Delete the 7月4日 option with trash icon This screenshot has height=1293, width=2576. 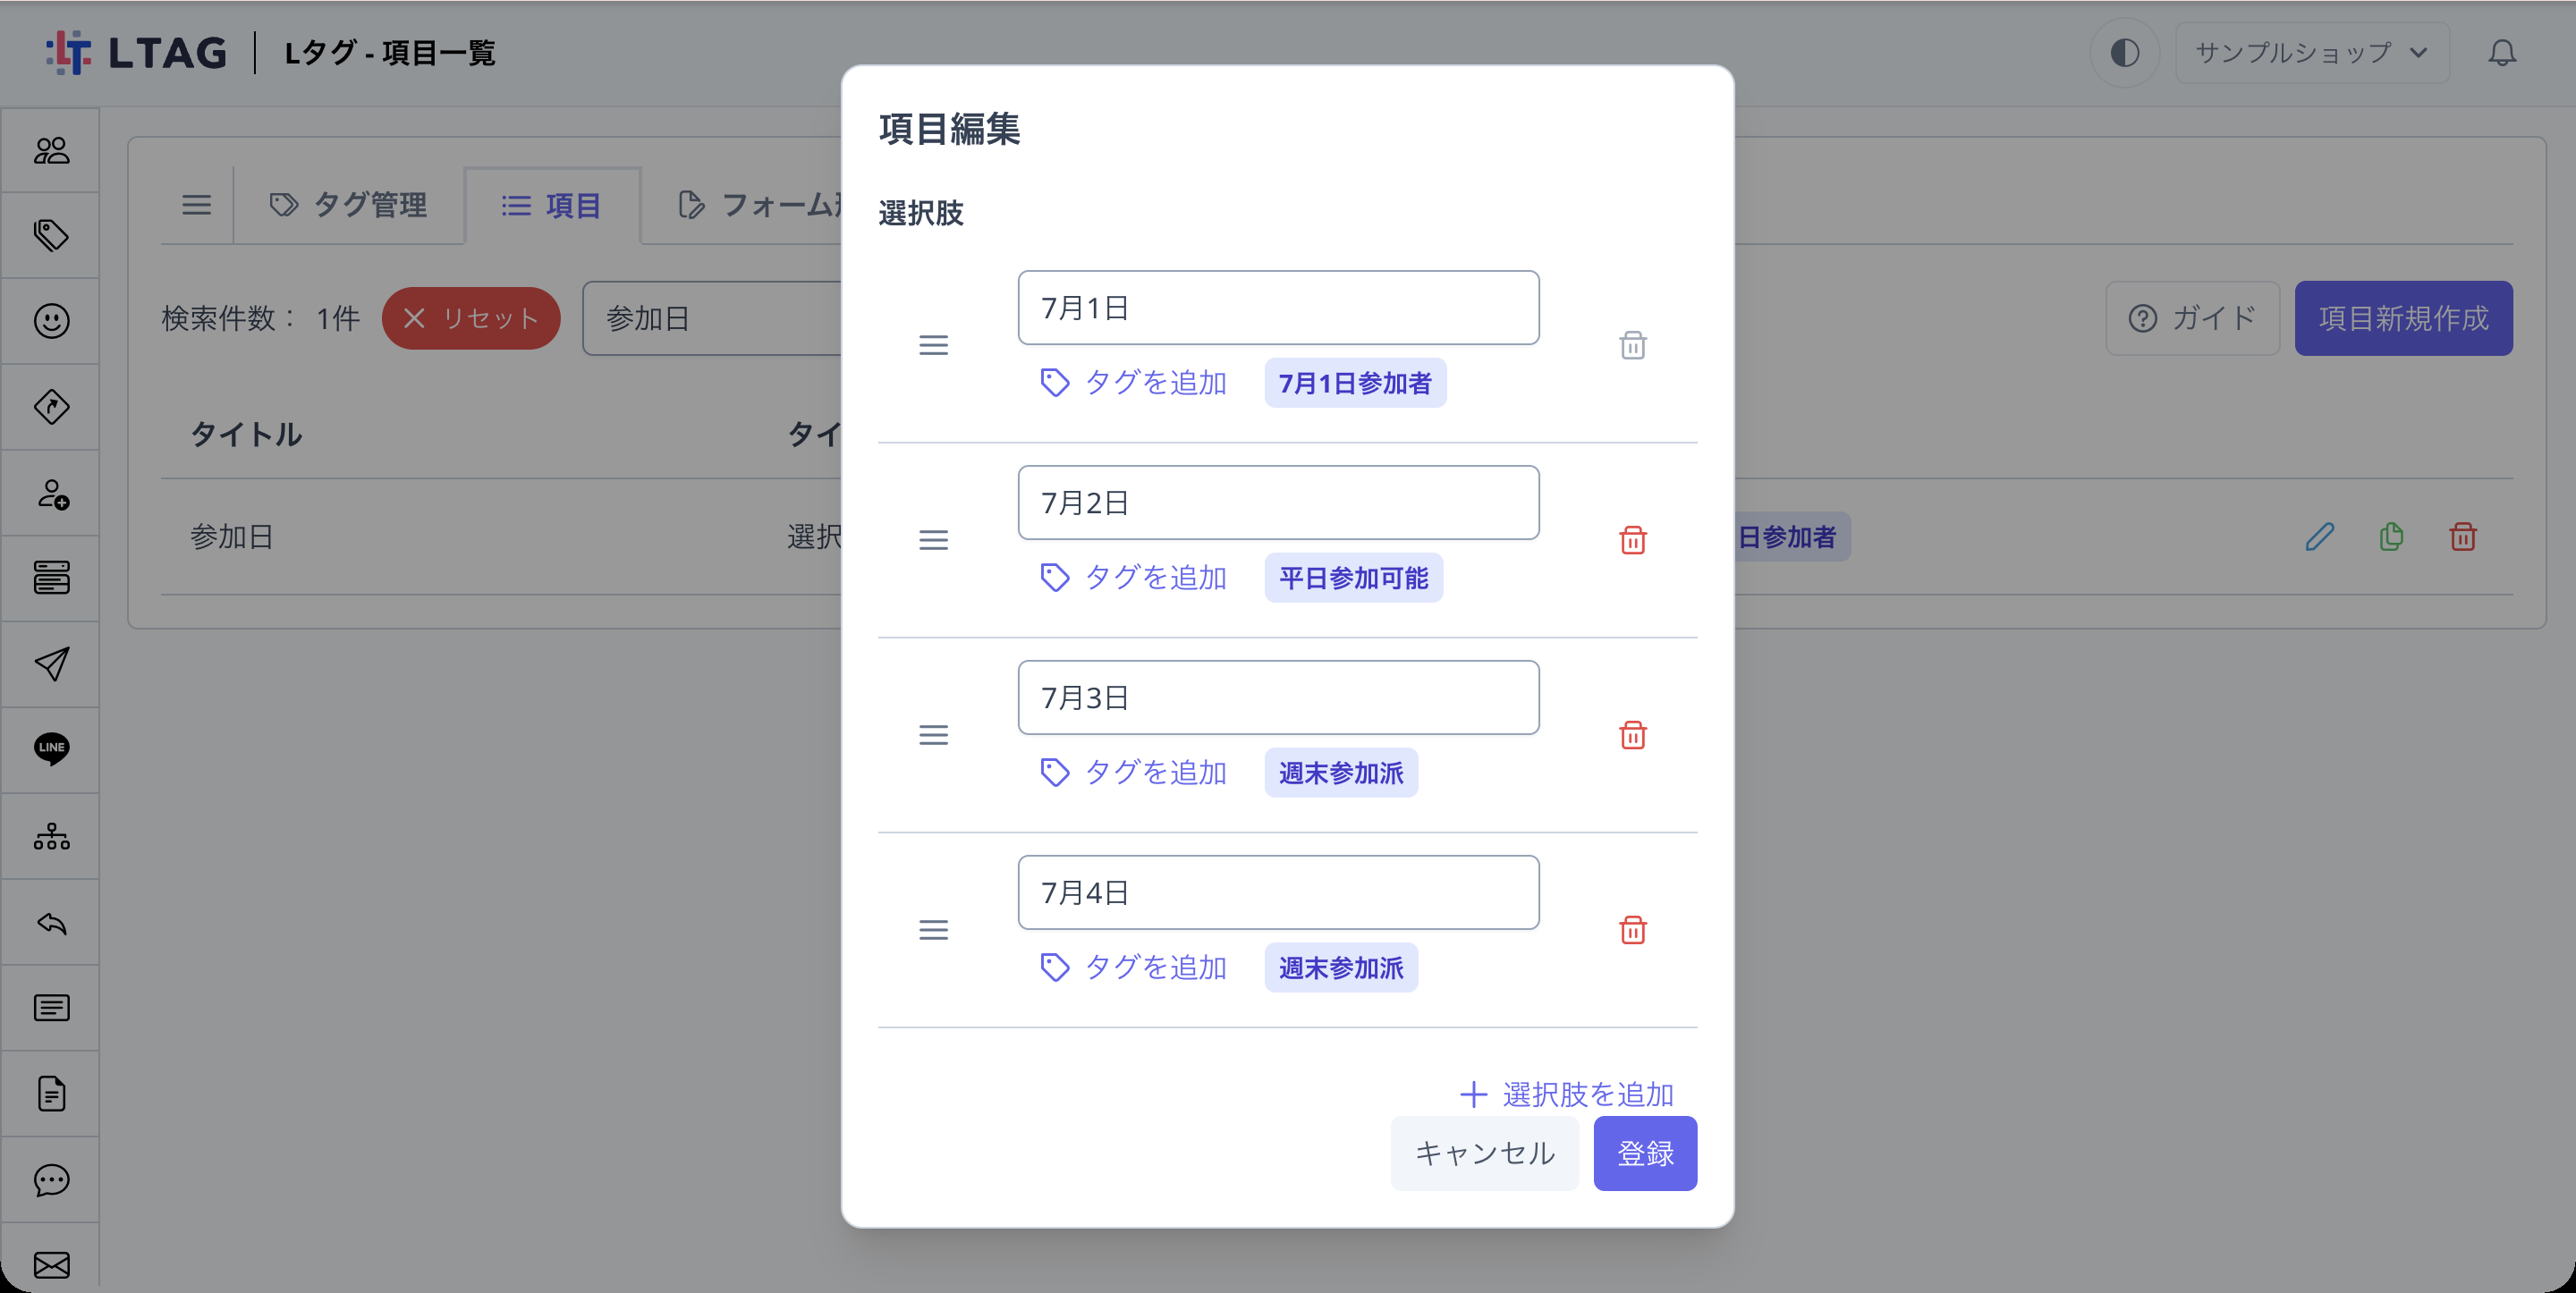point(1633,930)
